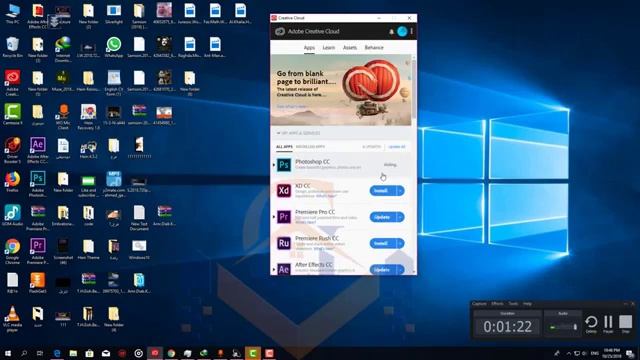Open the recorder Help menu

pos(527,304)
